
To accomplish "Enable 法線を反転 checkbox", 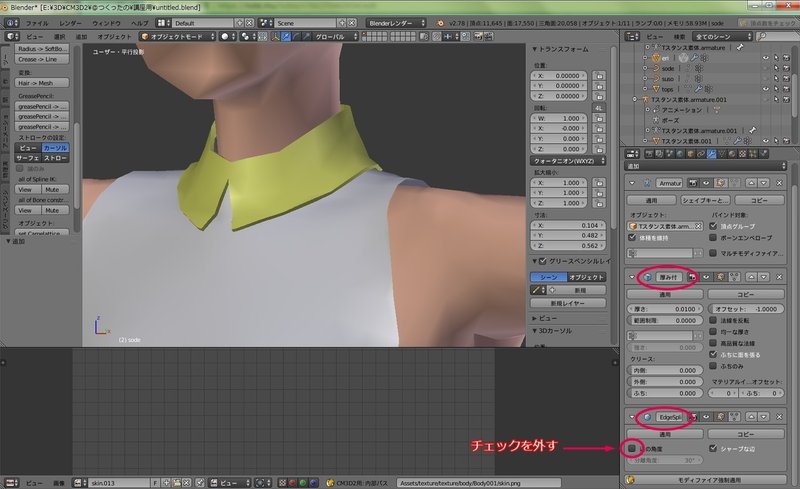I will (x=713, y=320).
